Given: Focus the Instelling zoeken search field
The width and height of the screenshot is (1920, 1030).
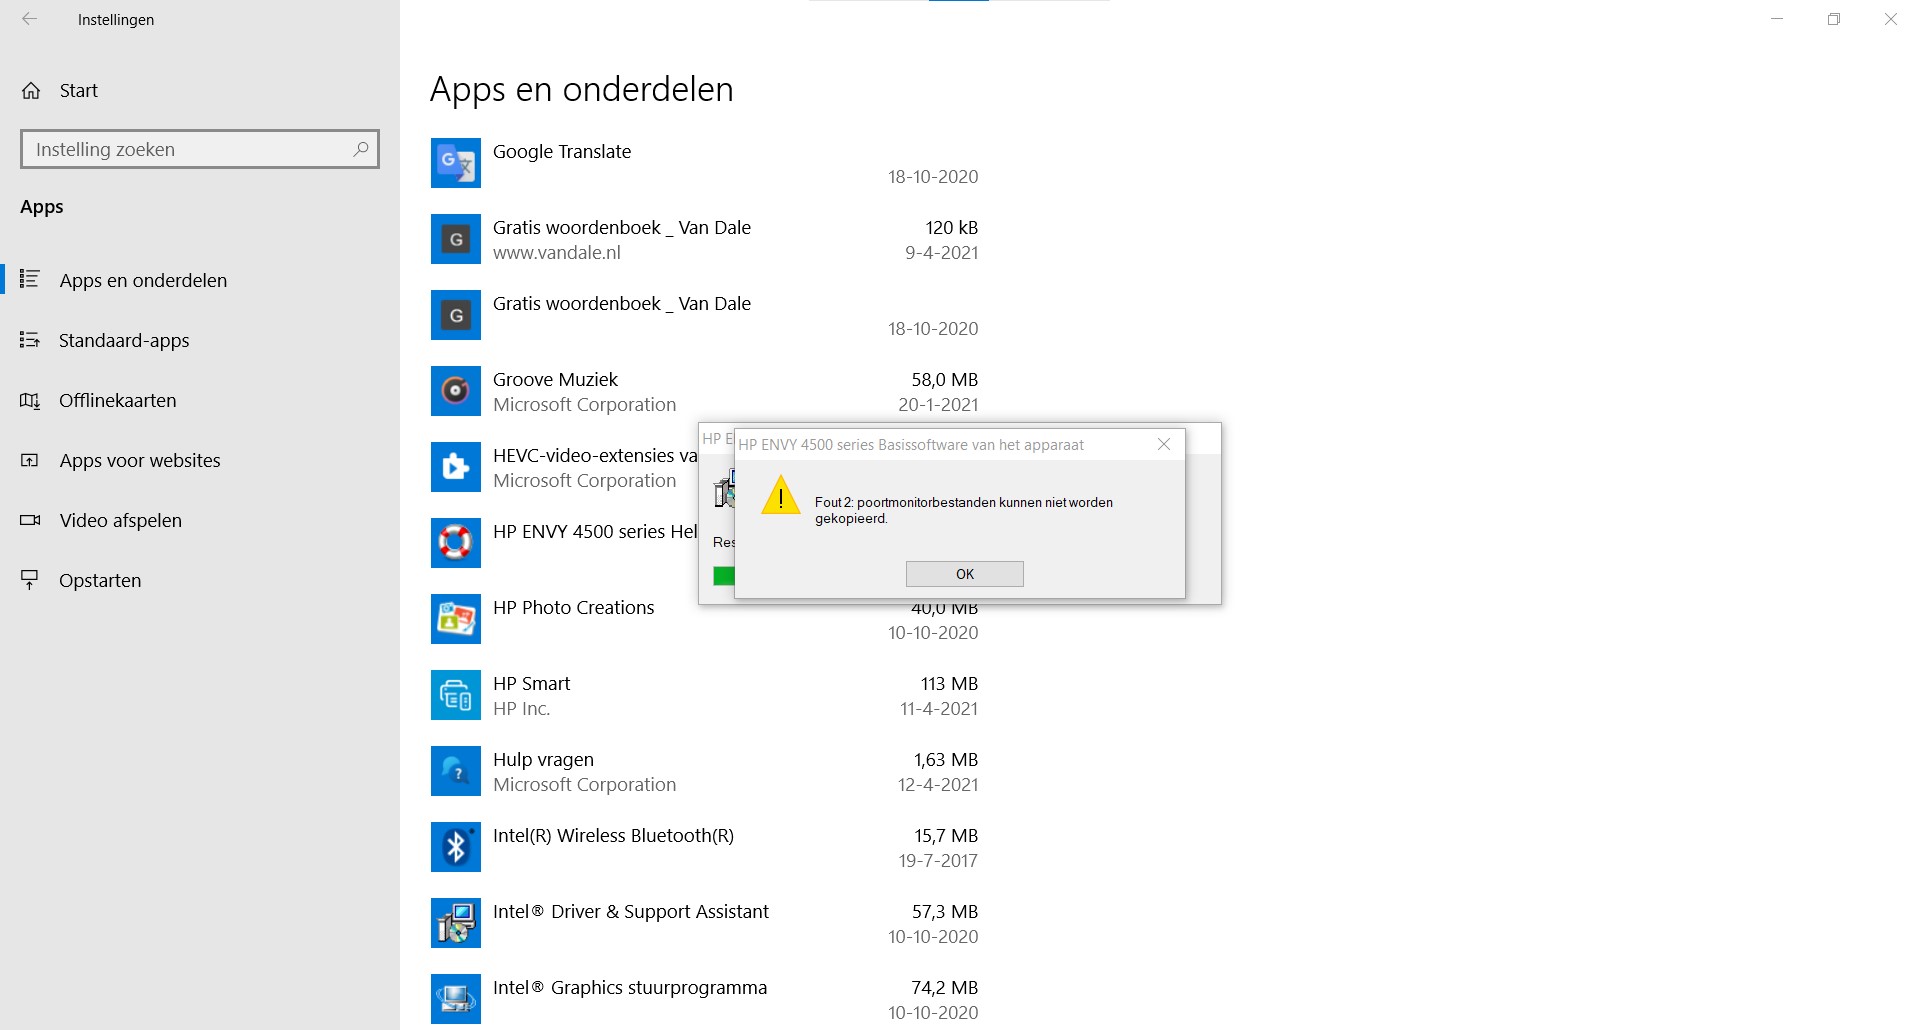Looking at the screenshot, I should 200,149.
